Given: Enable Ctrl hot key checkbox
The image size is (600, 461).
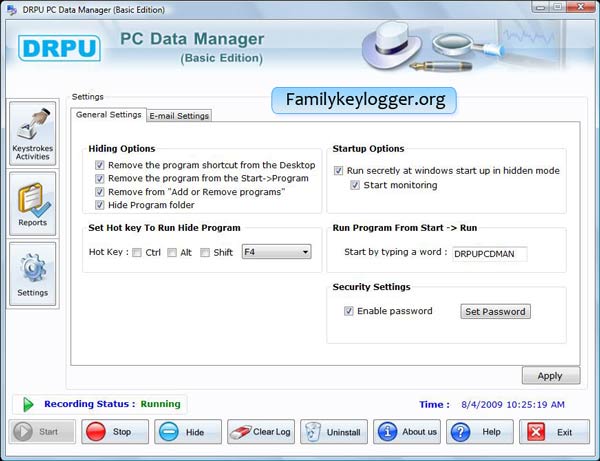Looking at the screenshot, I should 137,252.
